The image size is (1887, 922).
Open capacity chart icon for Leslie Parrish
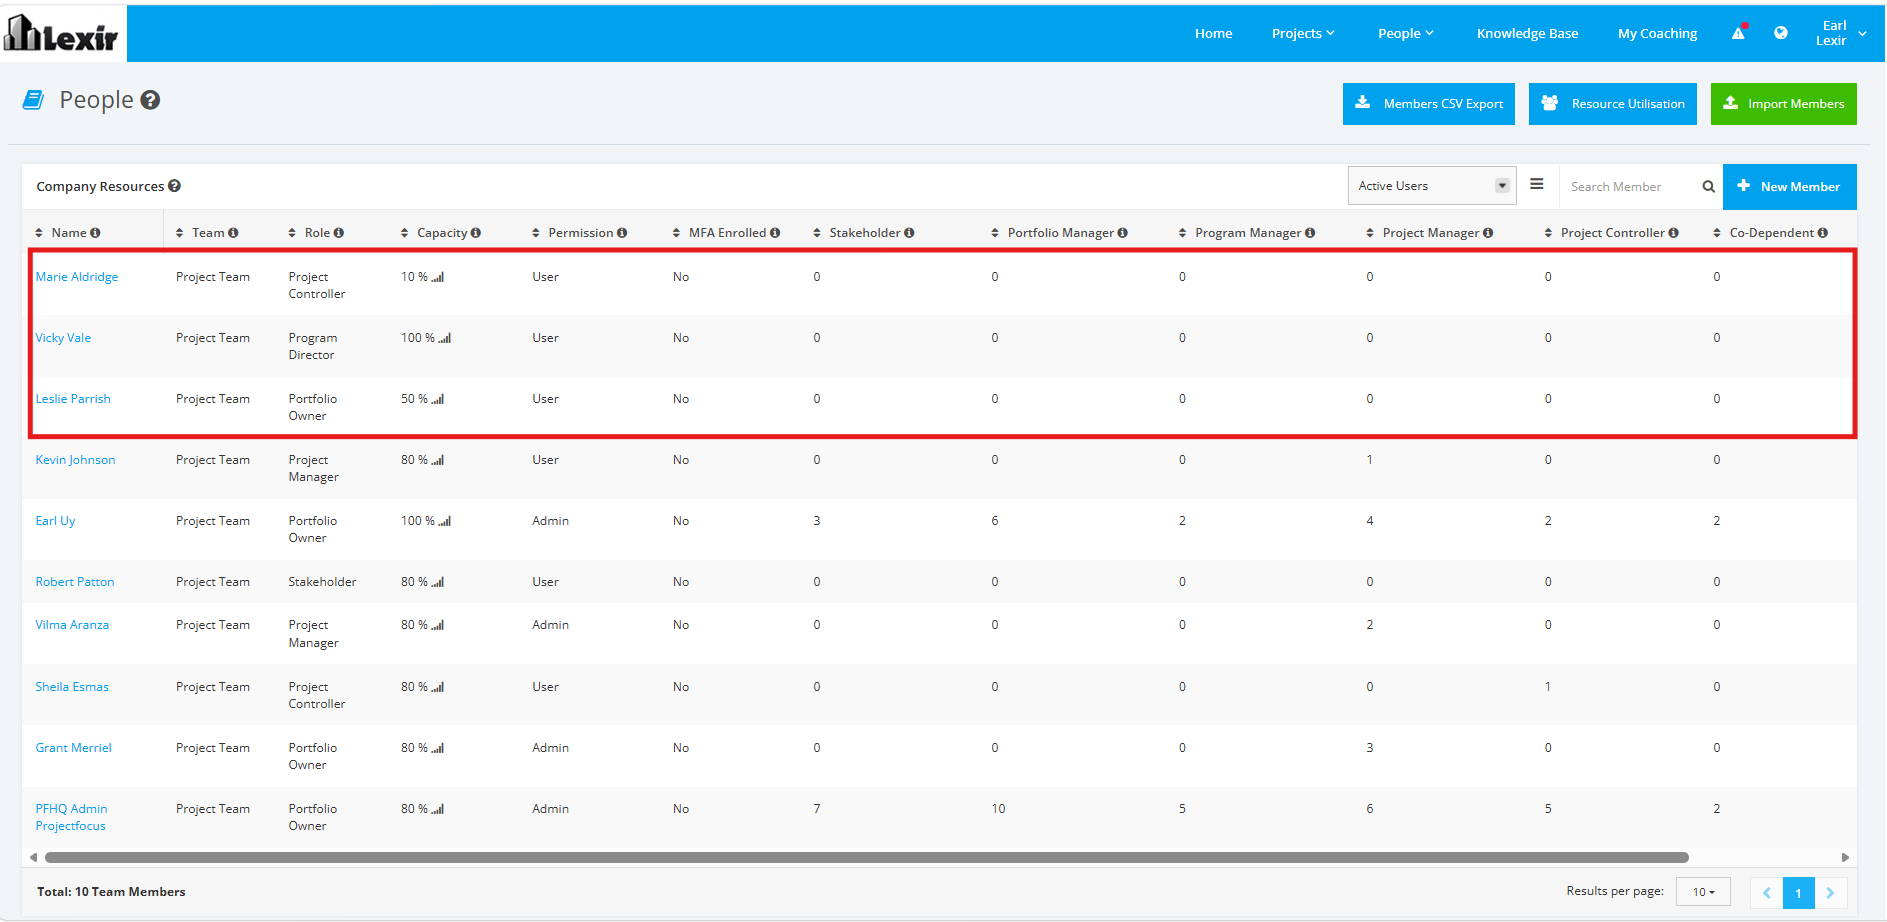[438, 400]
